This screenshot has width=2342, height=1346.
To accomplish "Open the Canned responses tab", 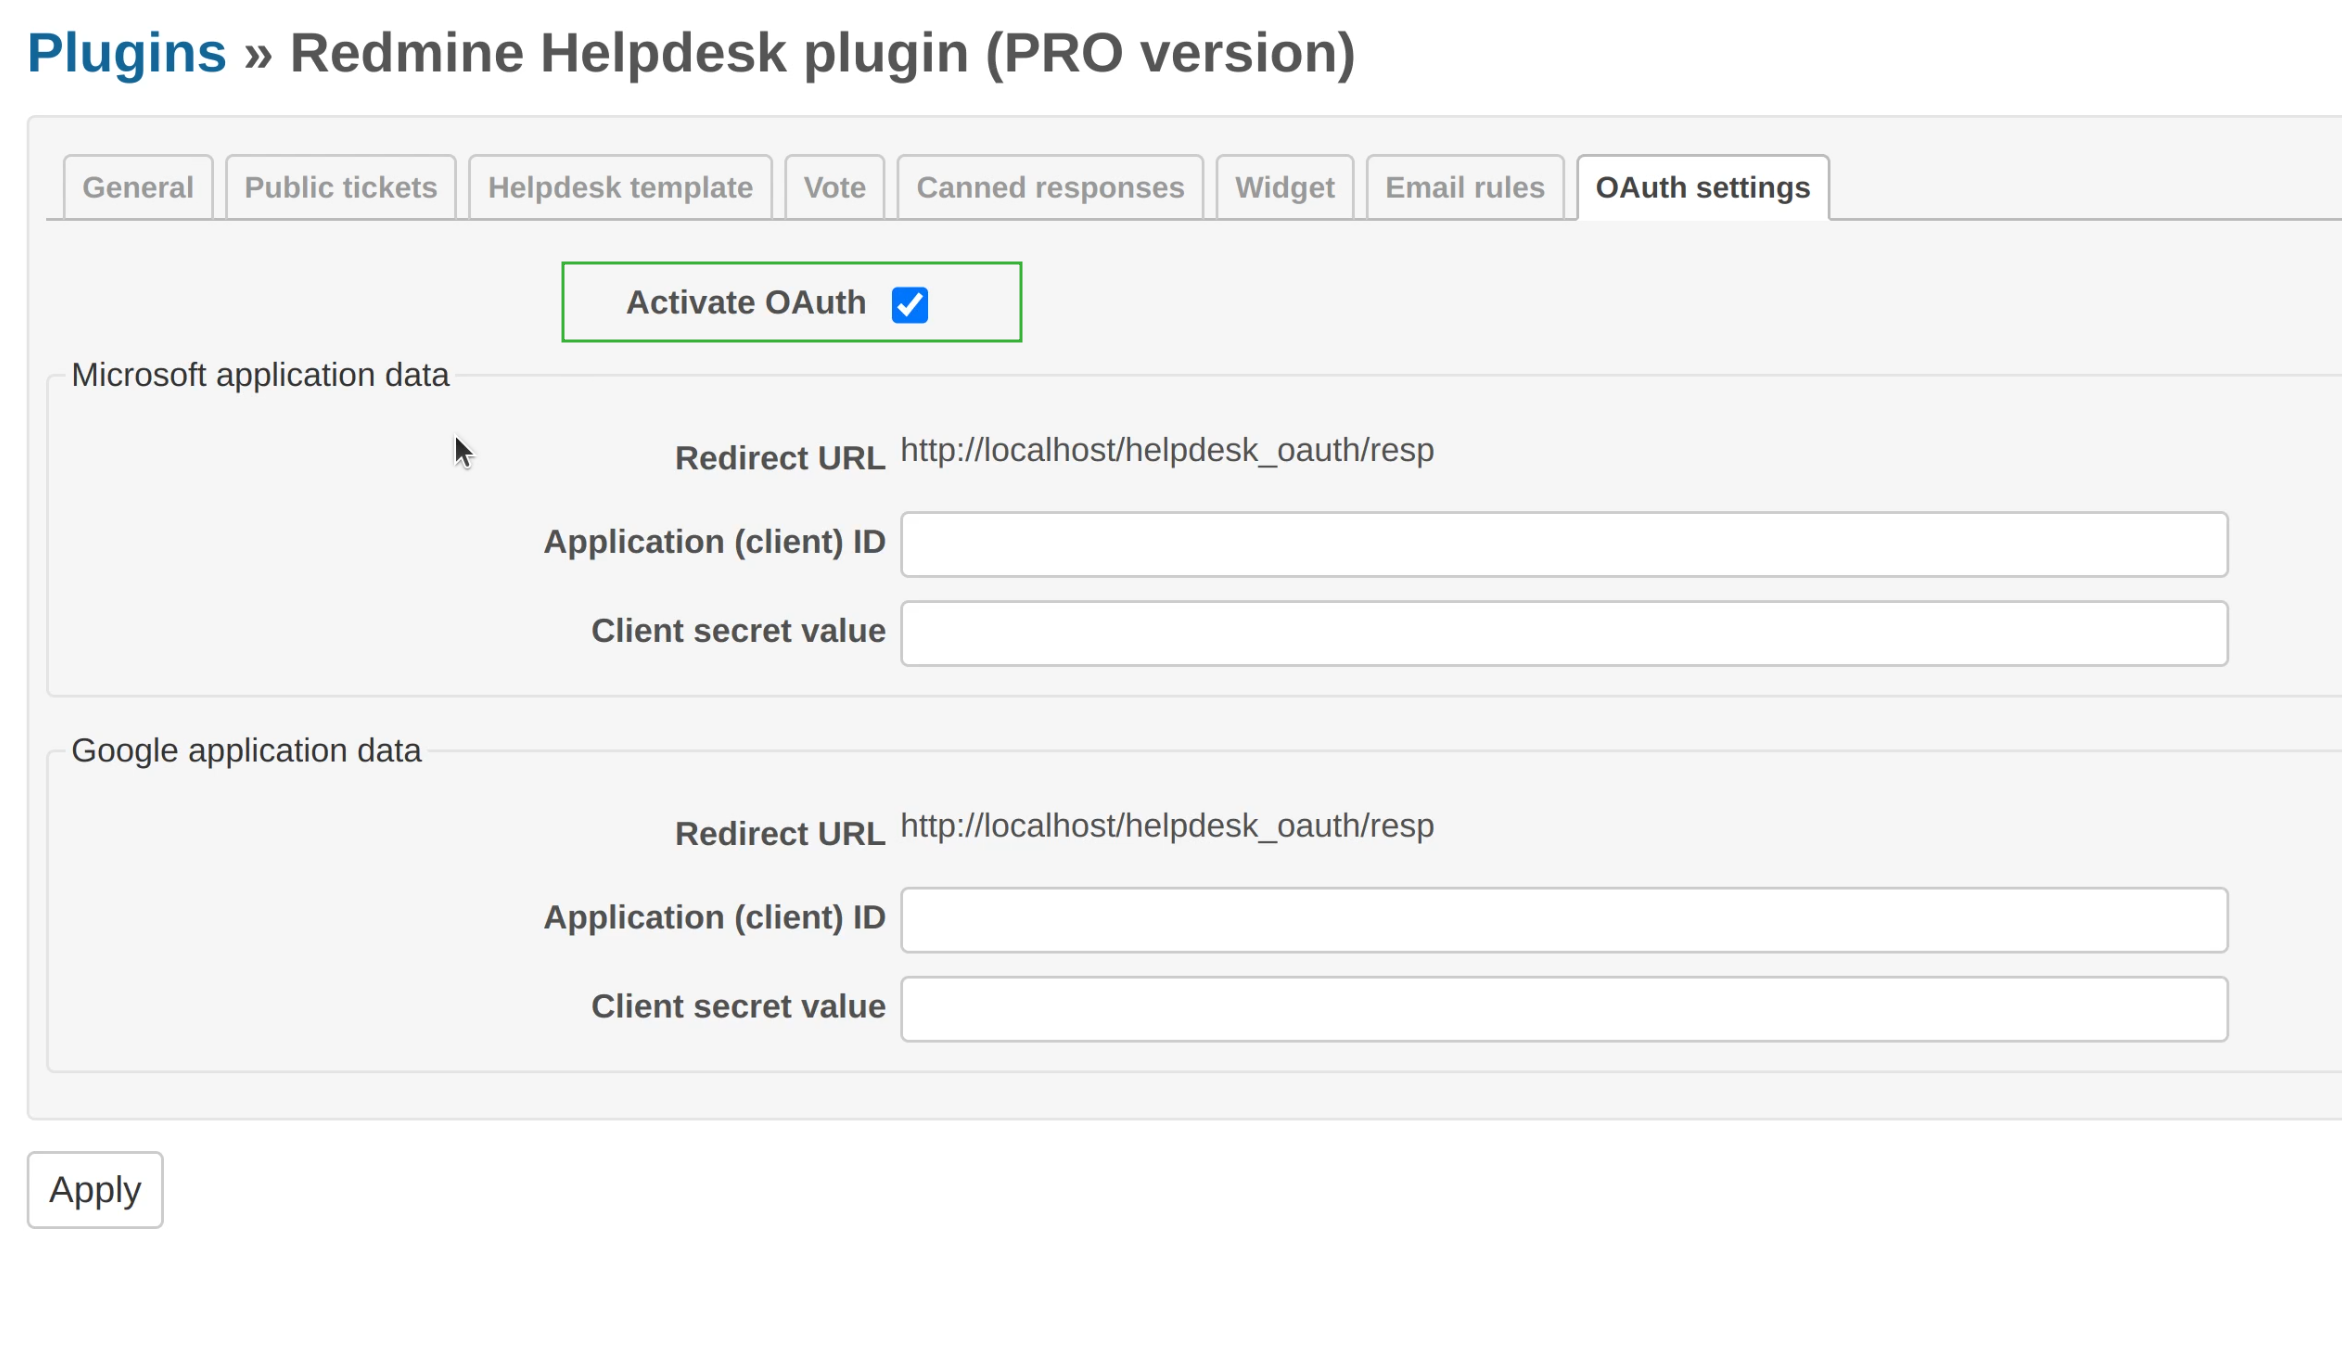I will click(x=1050, y=187).
